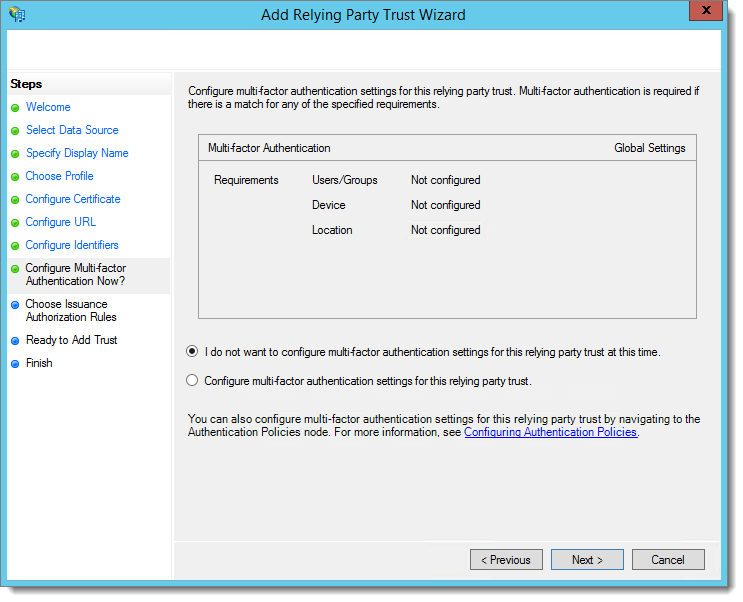Click the Global Settings header label
This screenshot has height=602, width=743.
[x=649, y=148]
